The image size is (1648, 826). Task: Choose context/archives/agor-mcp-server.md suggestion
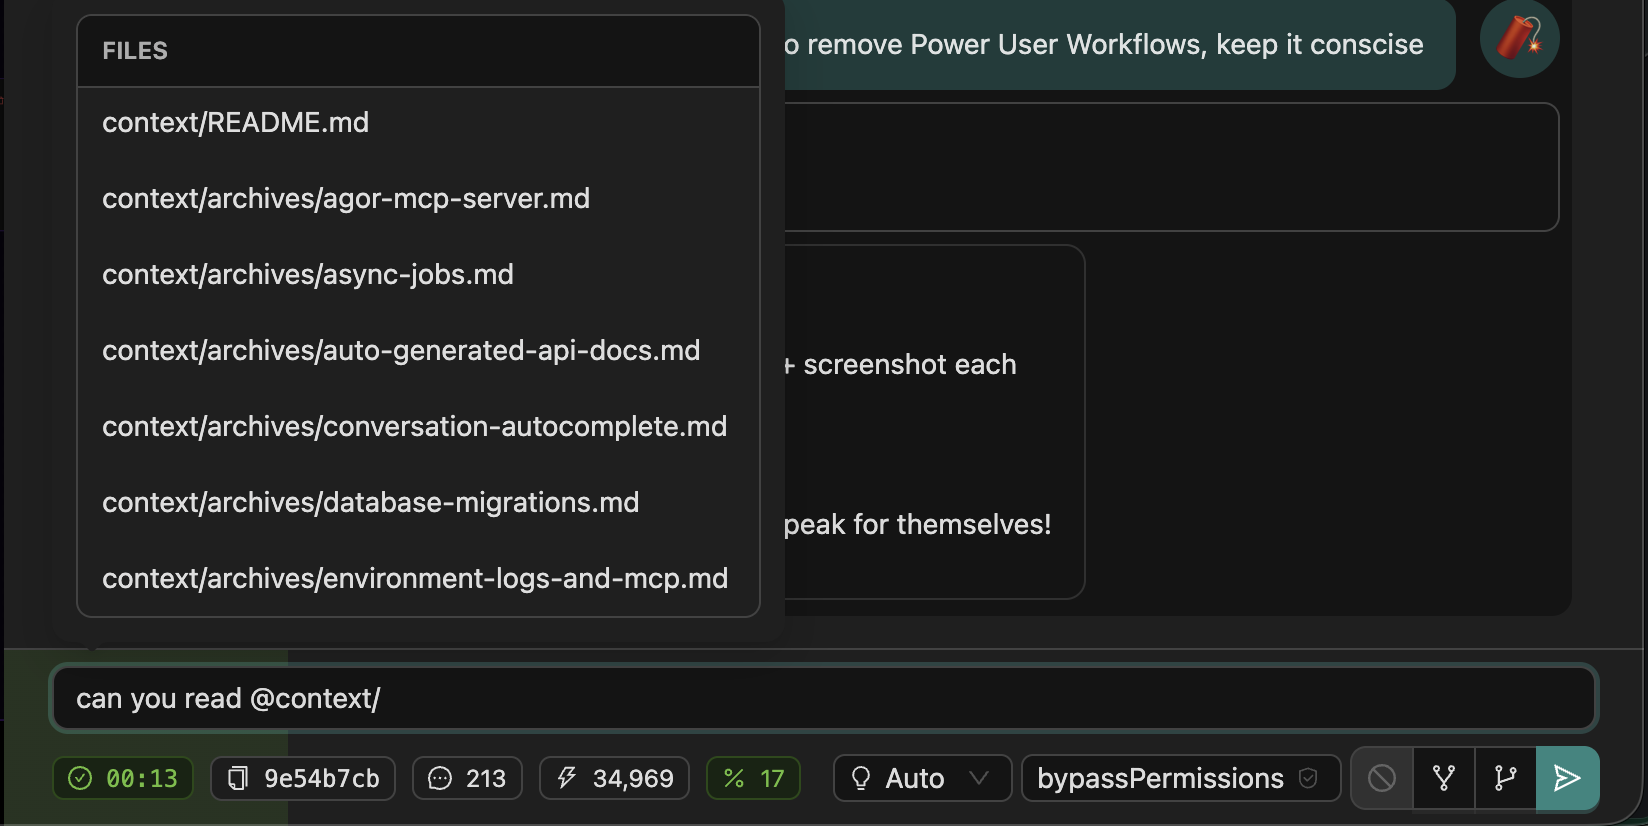point(418,199)
